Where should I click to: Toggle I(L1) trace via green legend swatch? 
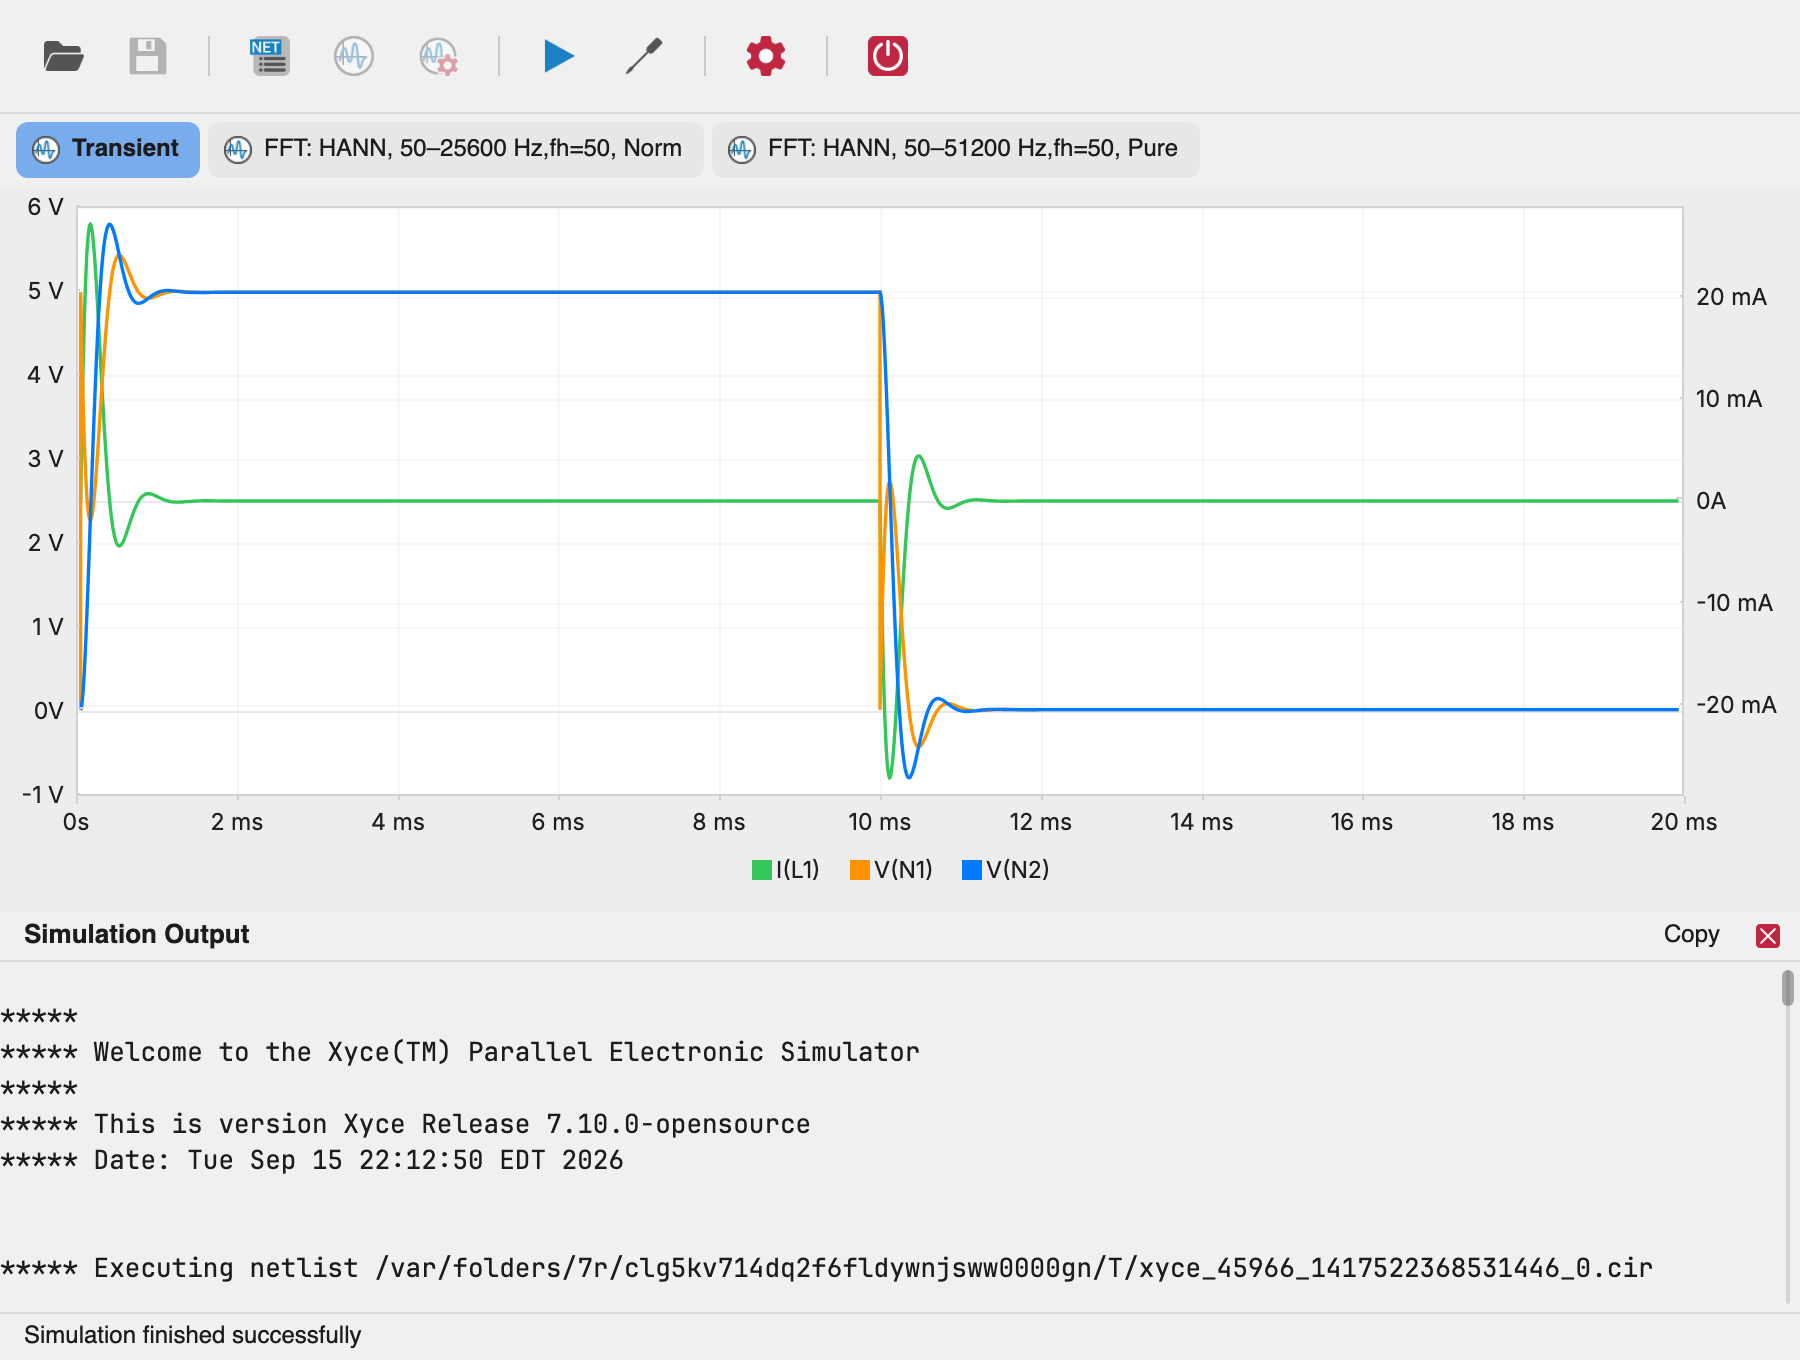coord(762,870)
